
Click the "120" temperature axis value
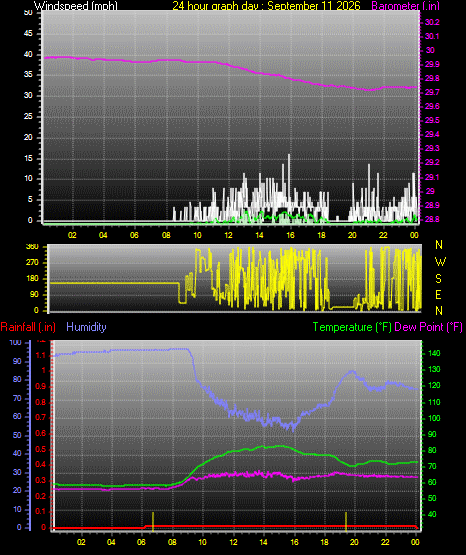tap(434, 385)
